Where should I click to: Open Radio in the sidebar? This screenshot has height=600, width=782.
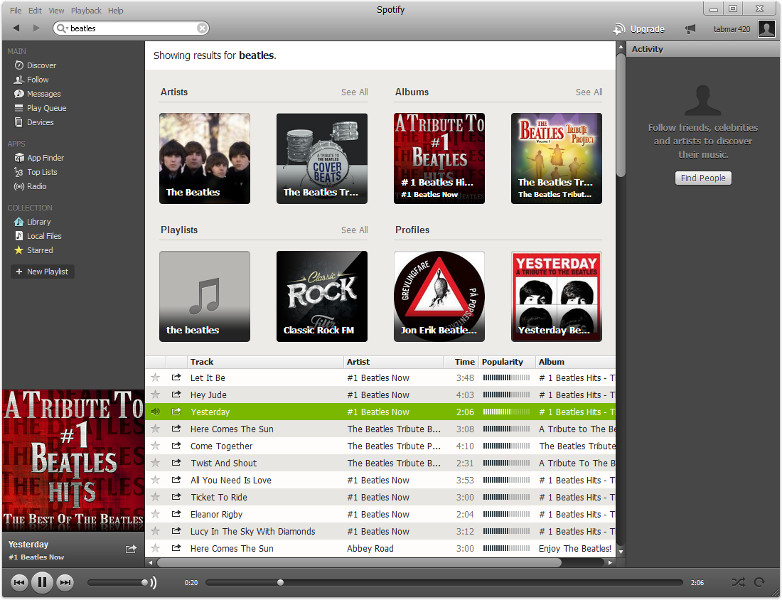30,187
